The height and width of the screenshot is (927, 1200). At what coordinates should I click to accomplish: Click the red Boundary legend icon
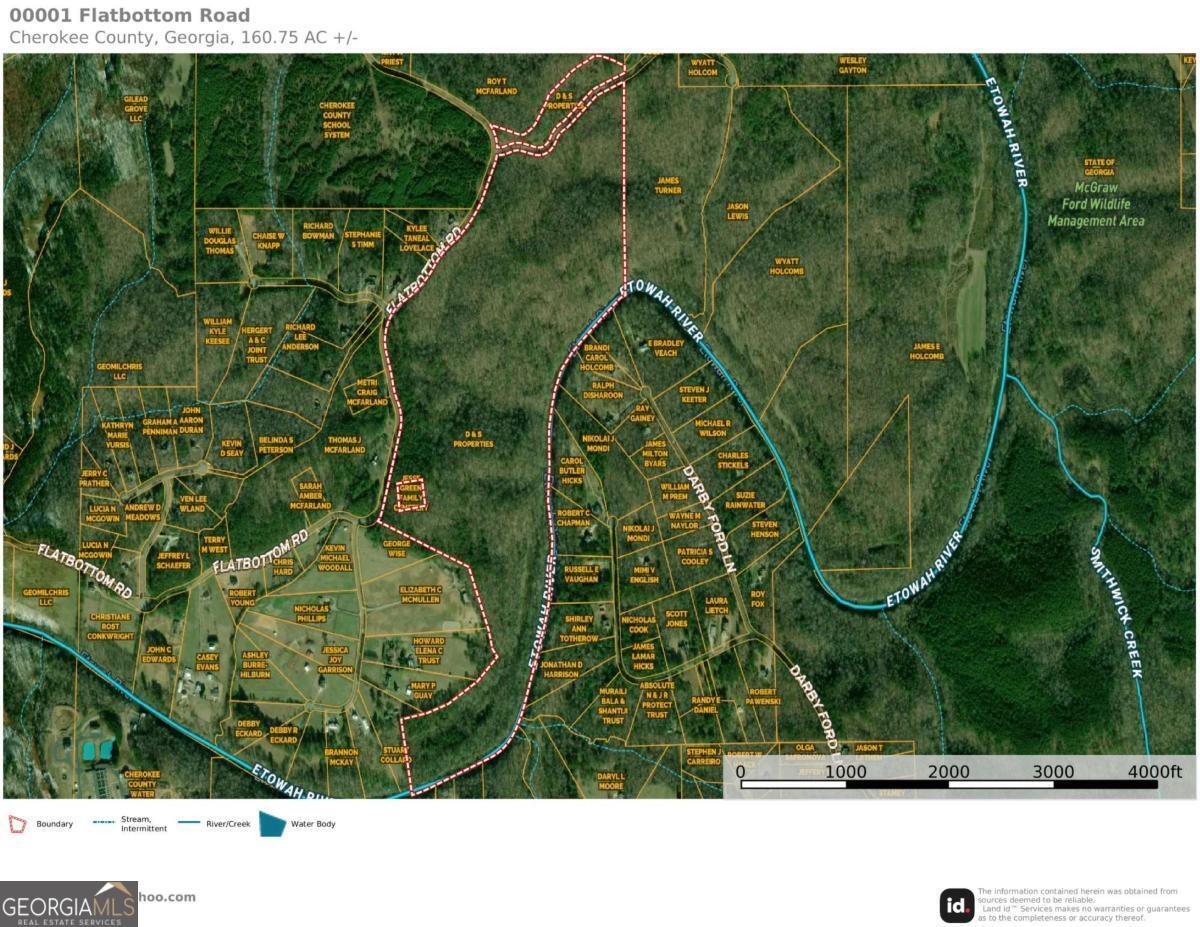coord(17,824)
